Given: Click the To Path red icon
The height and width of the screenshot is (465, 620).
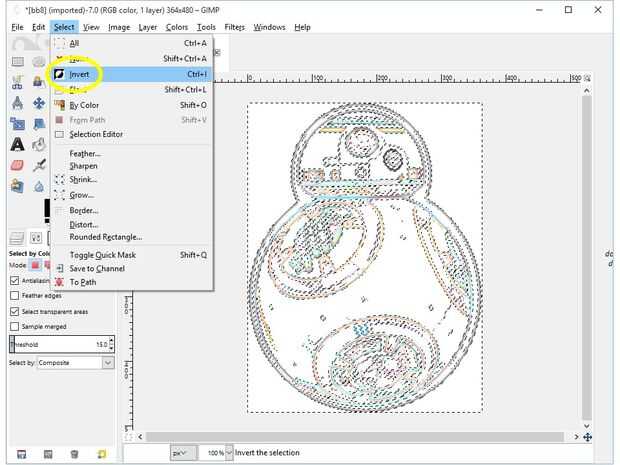Looking at the screenshot, I should click(x=59, y=282).
